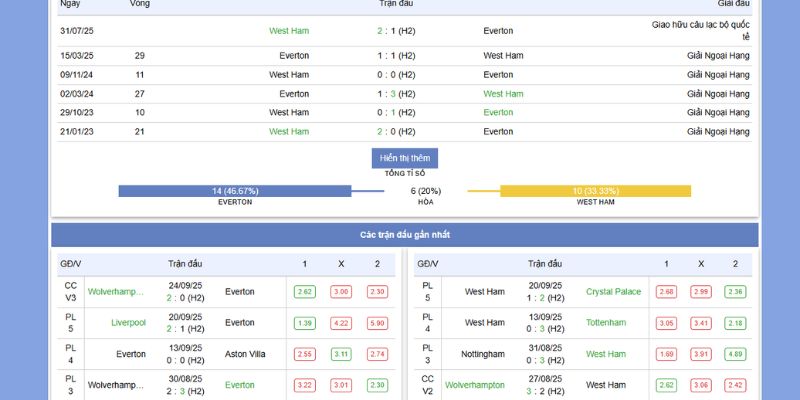
Task: Click odds 2.30 in the 30/08/25 row
Action: [x=378, y=385]
